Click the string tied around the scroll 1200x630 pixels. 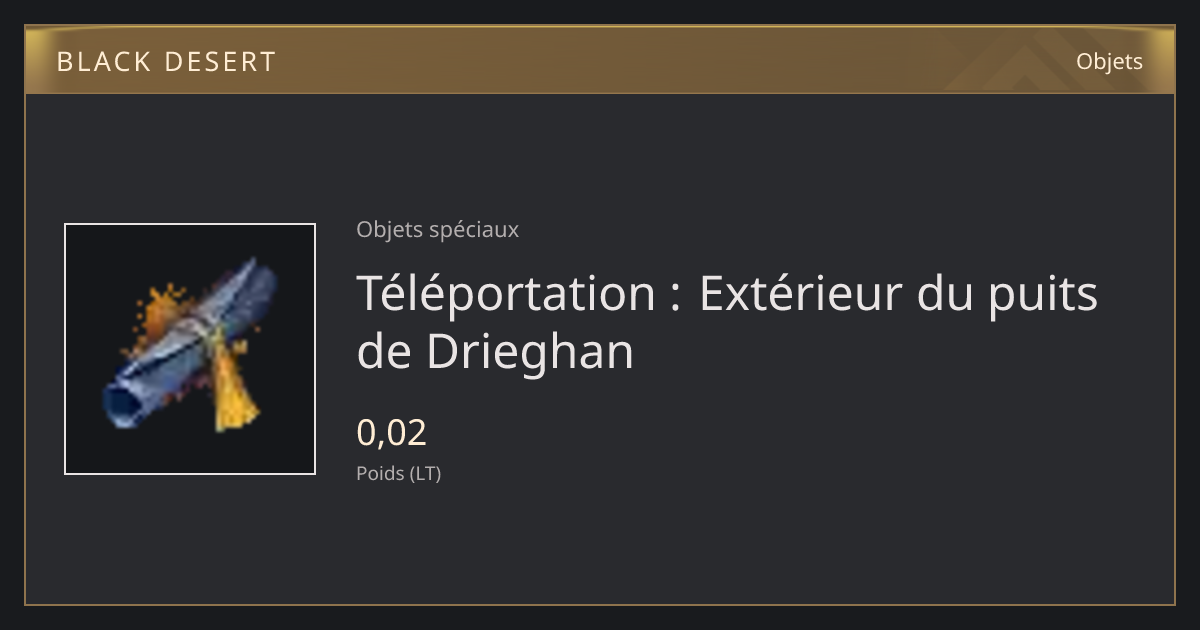click(205, 338)
